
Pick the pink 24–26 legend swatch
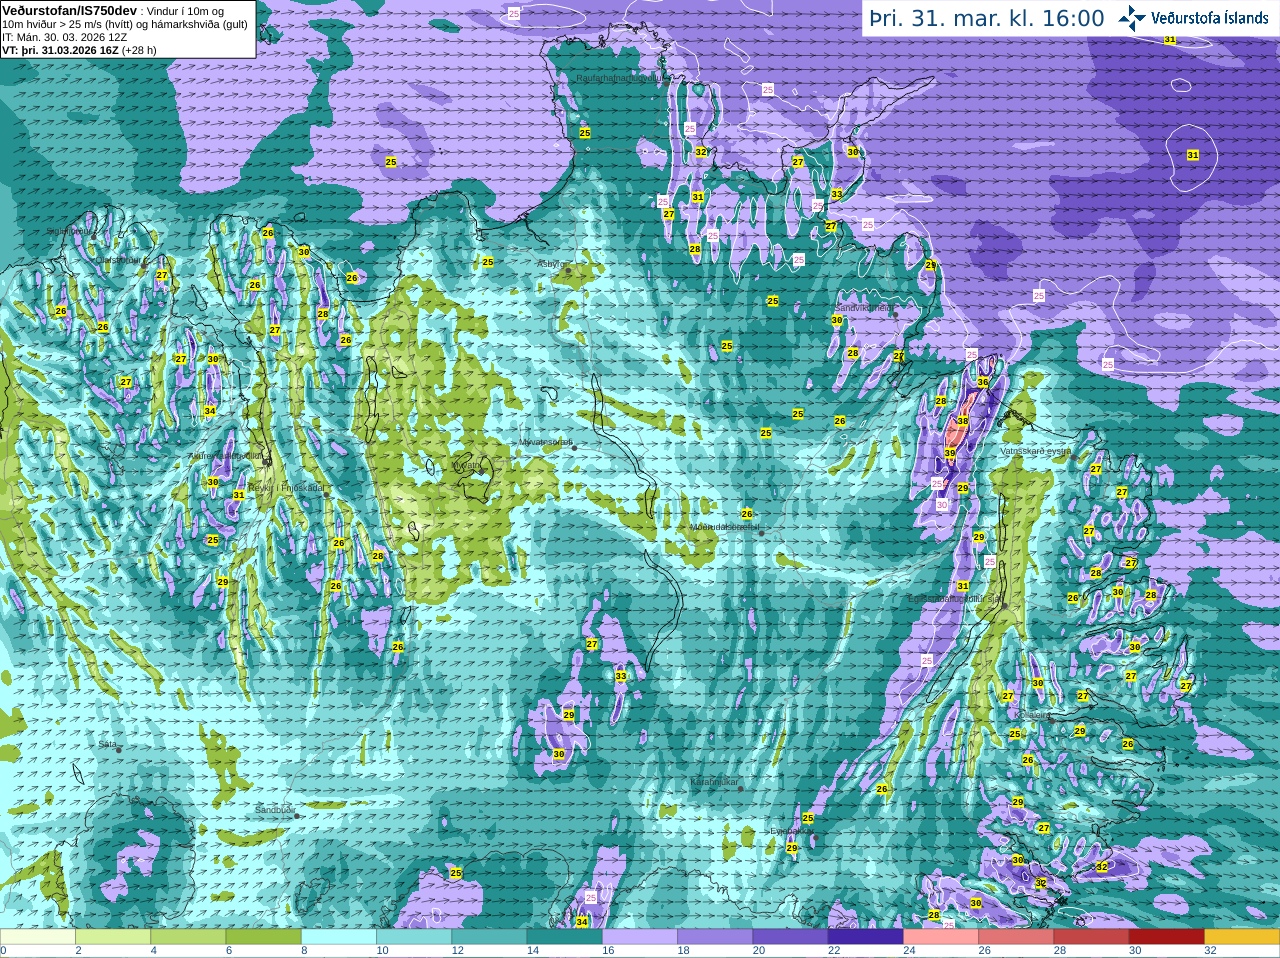(x=940, y=937)
